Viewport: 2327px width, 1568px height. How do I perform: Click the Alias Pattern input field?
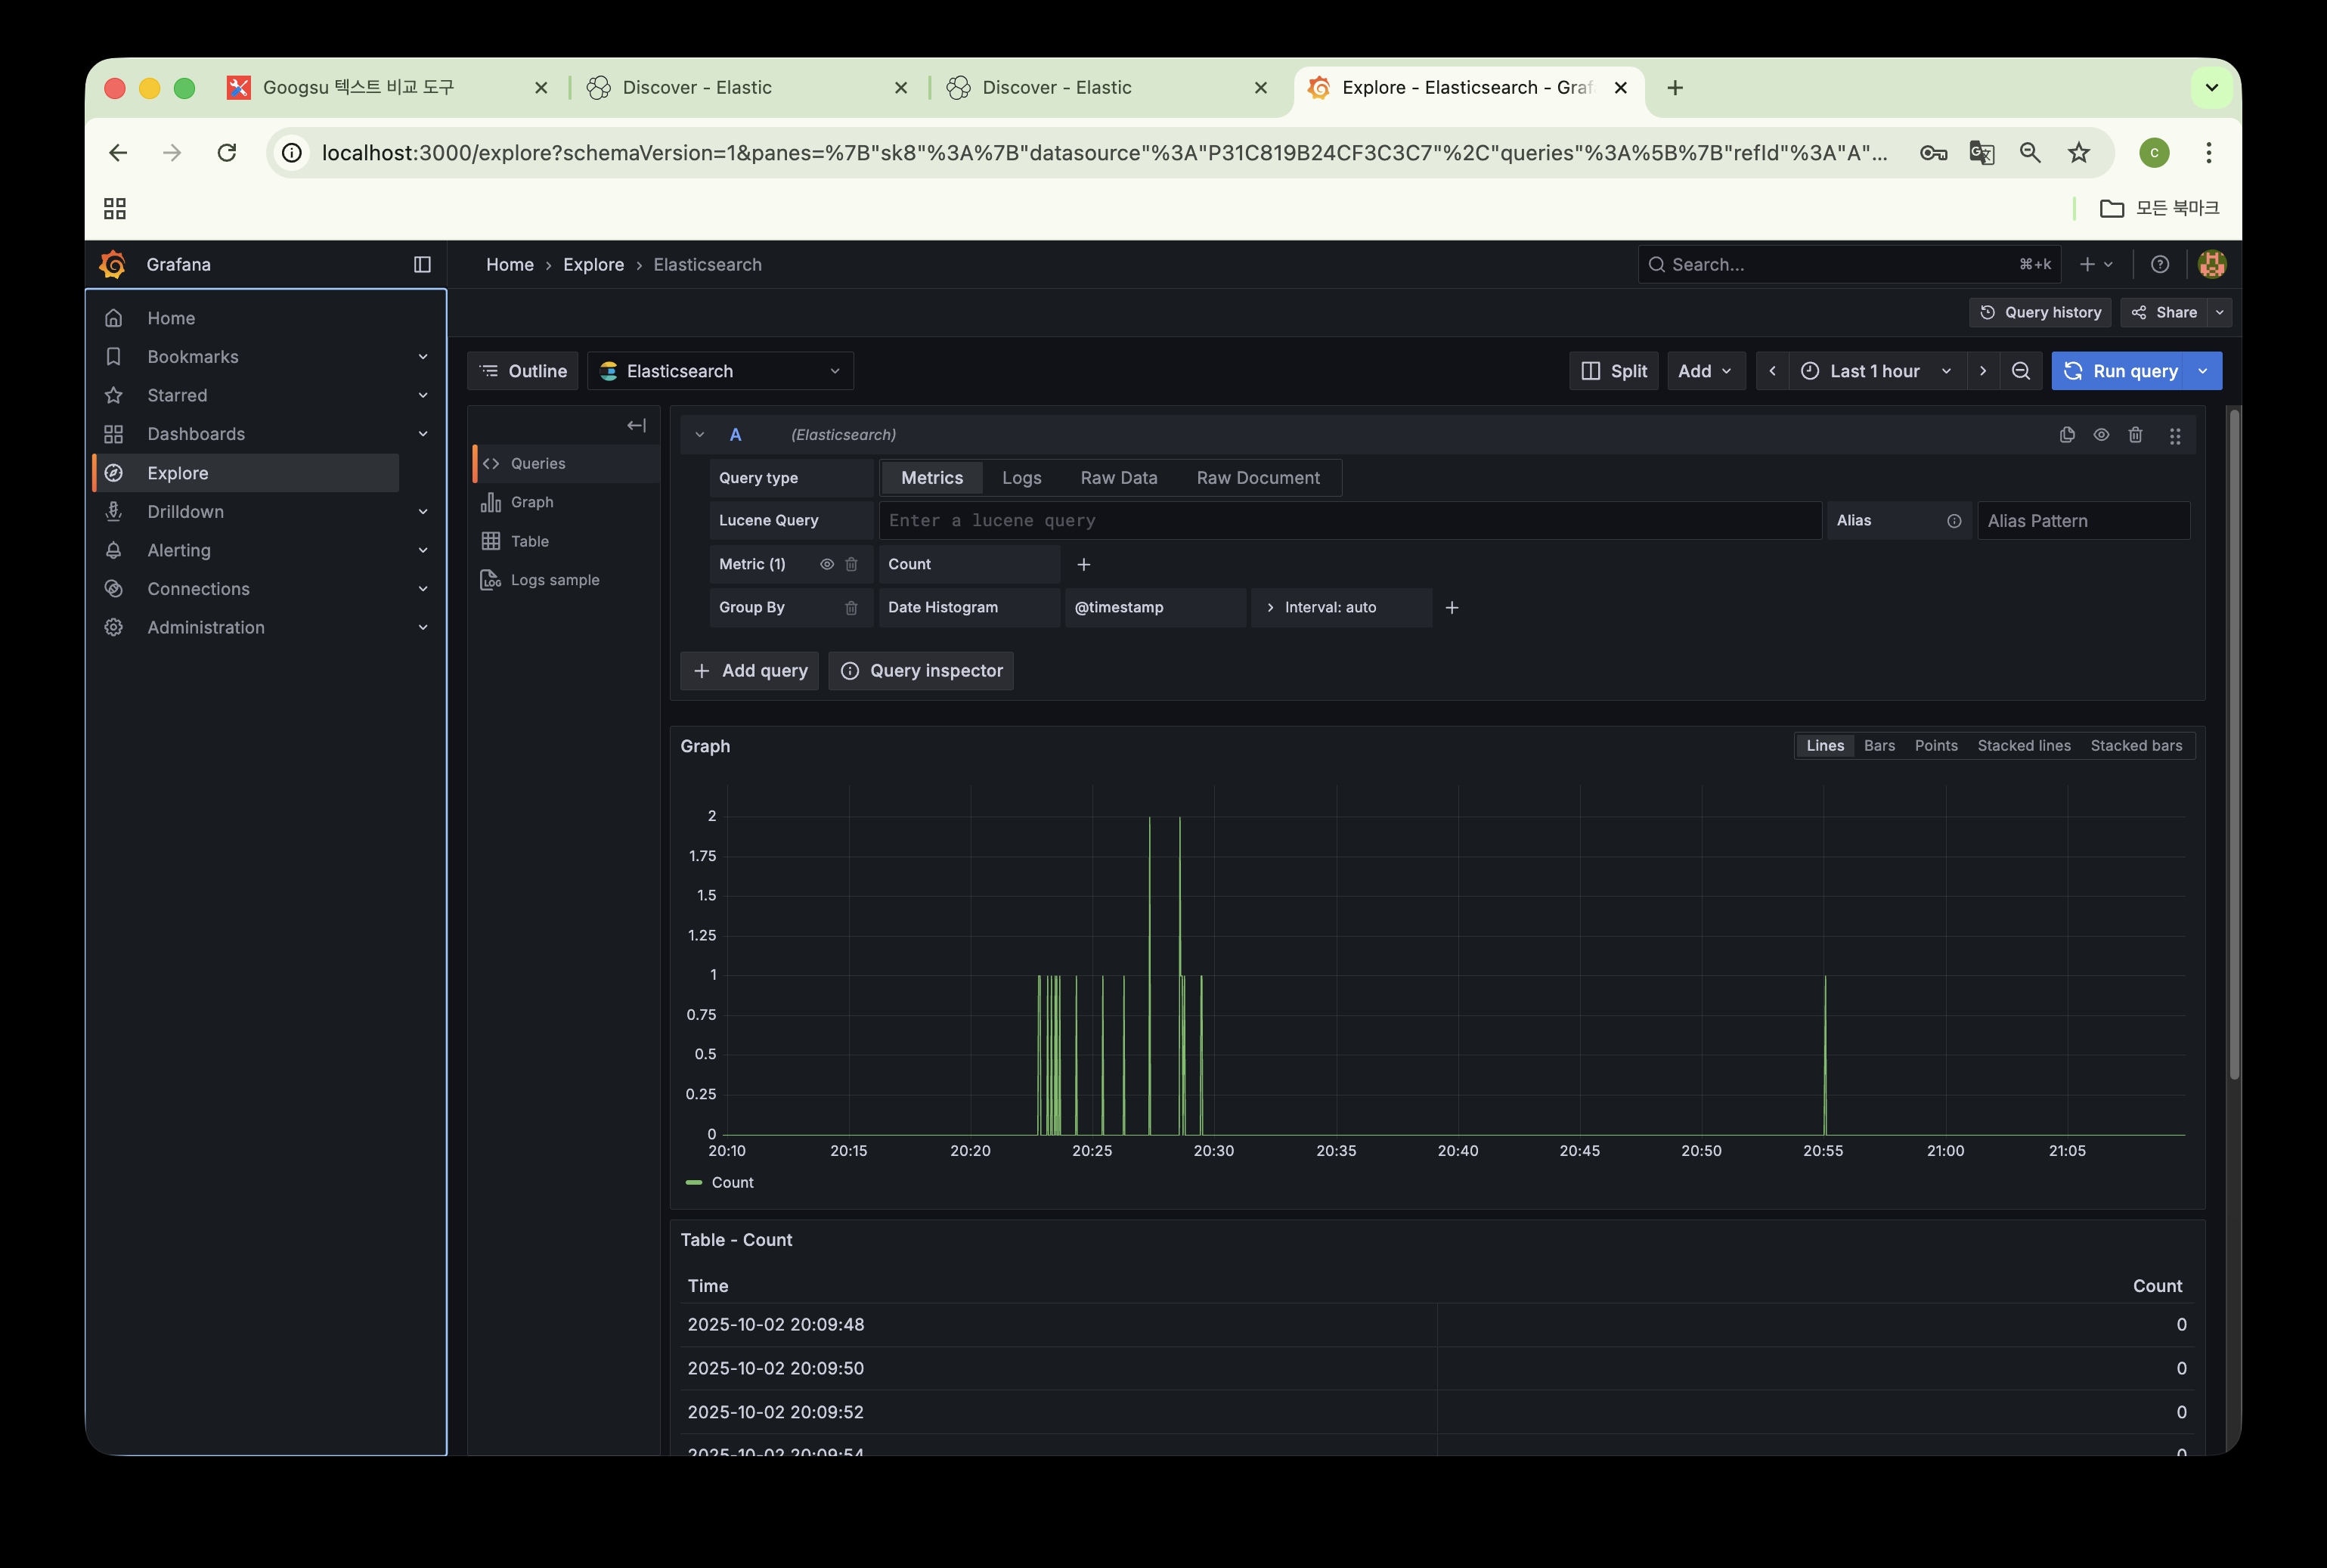pos(2084,521)
